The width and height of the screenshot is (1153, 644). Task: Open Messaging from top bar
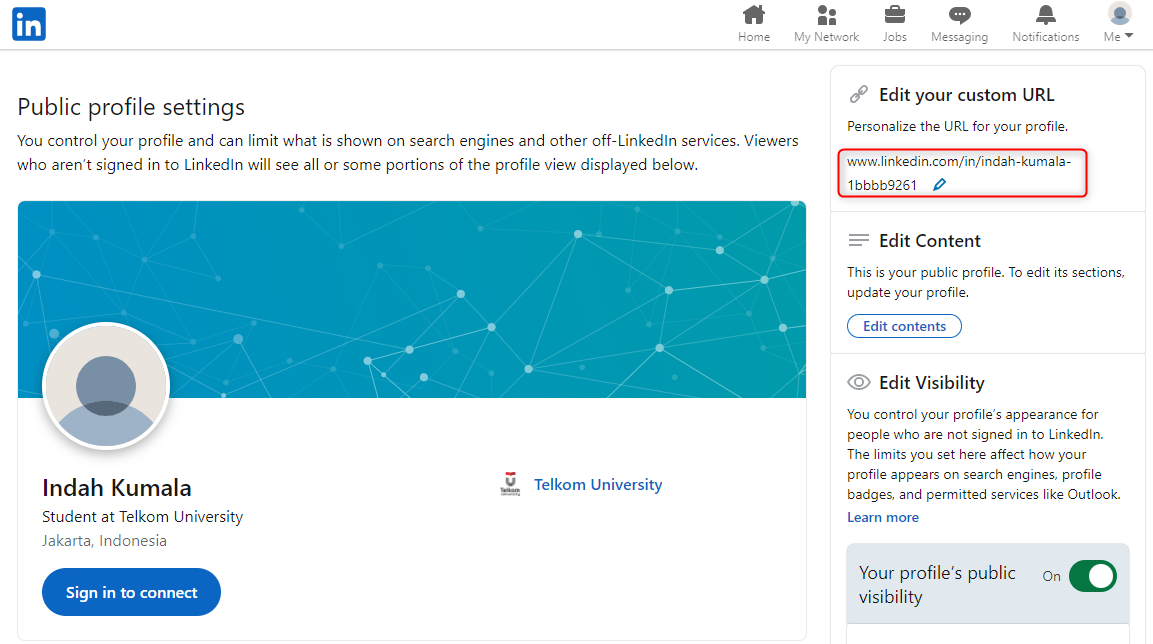click(960, 24)
